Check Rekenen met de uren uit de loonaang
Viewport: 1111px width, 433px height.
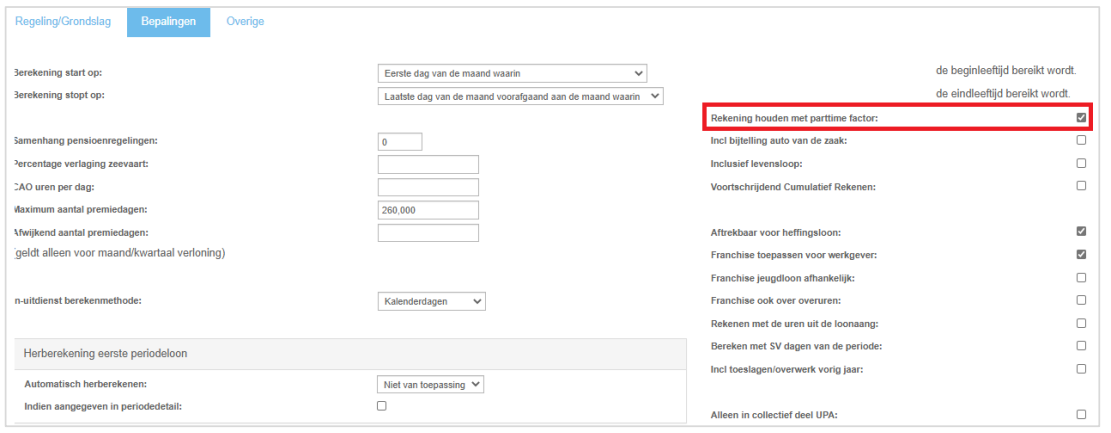(1081, 322)
